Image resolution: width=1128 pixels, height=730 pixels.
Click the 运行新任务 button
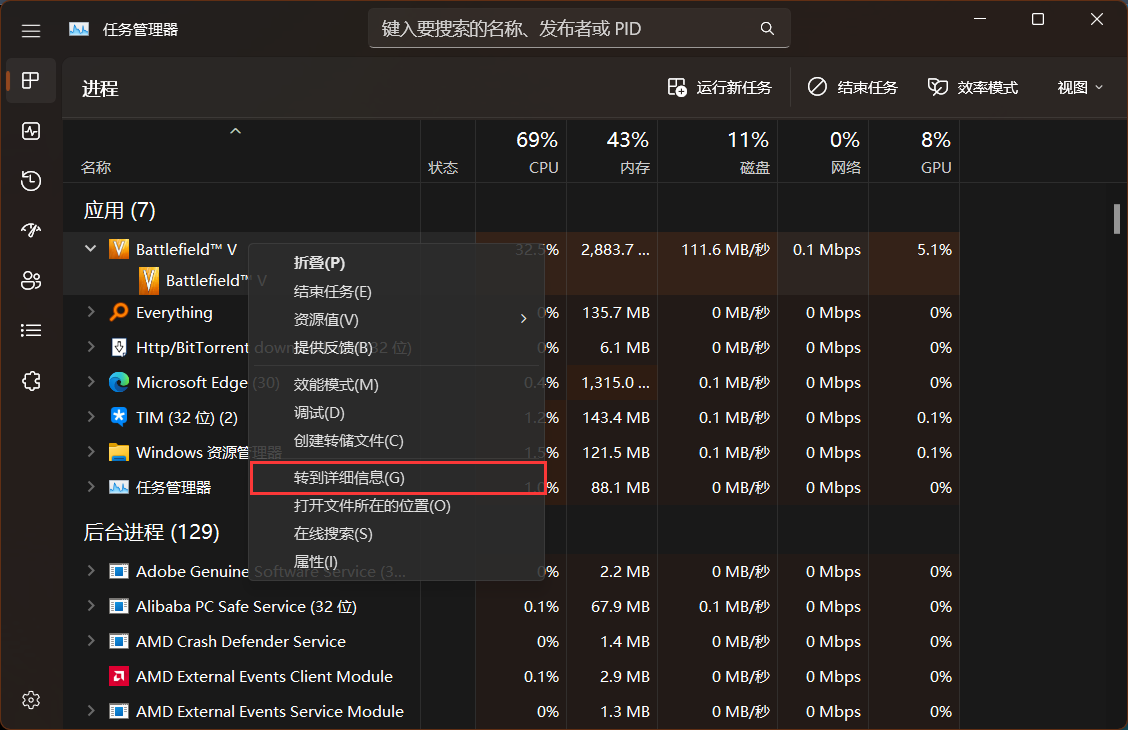pos(719,88)
